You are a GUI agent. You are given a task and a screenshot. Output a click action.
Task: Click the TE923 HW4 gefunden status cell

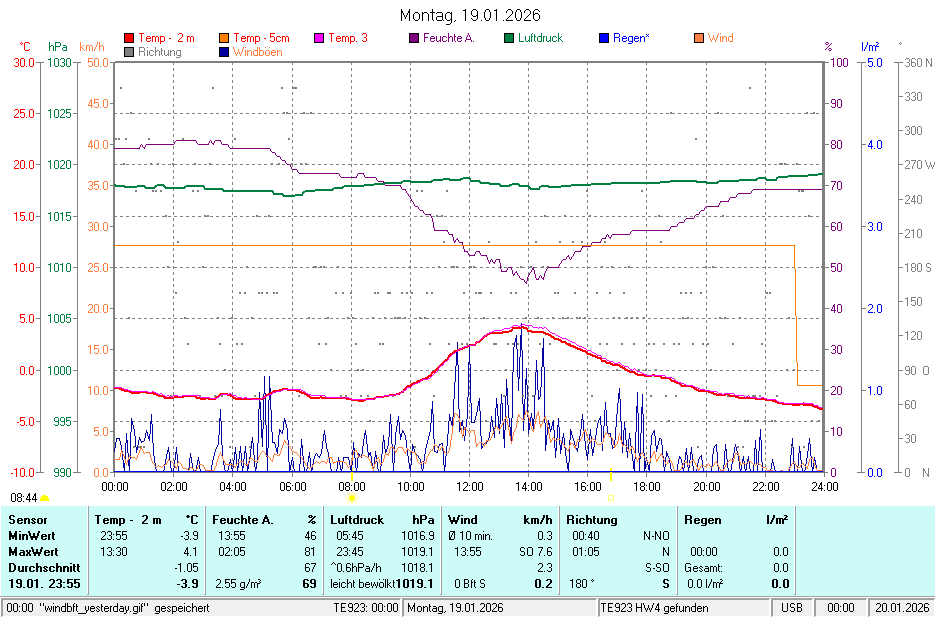click(x=655, y=608)
